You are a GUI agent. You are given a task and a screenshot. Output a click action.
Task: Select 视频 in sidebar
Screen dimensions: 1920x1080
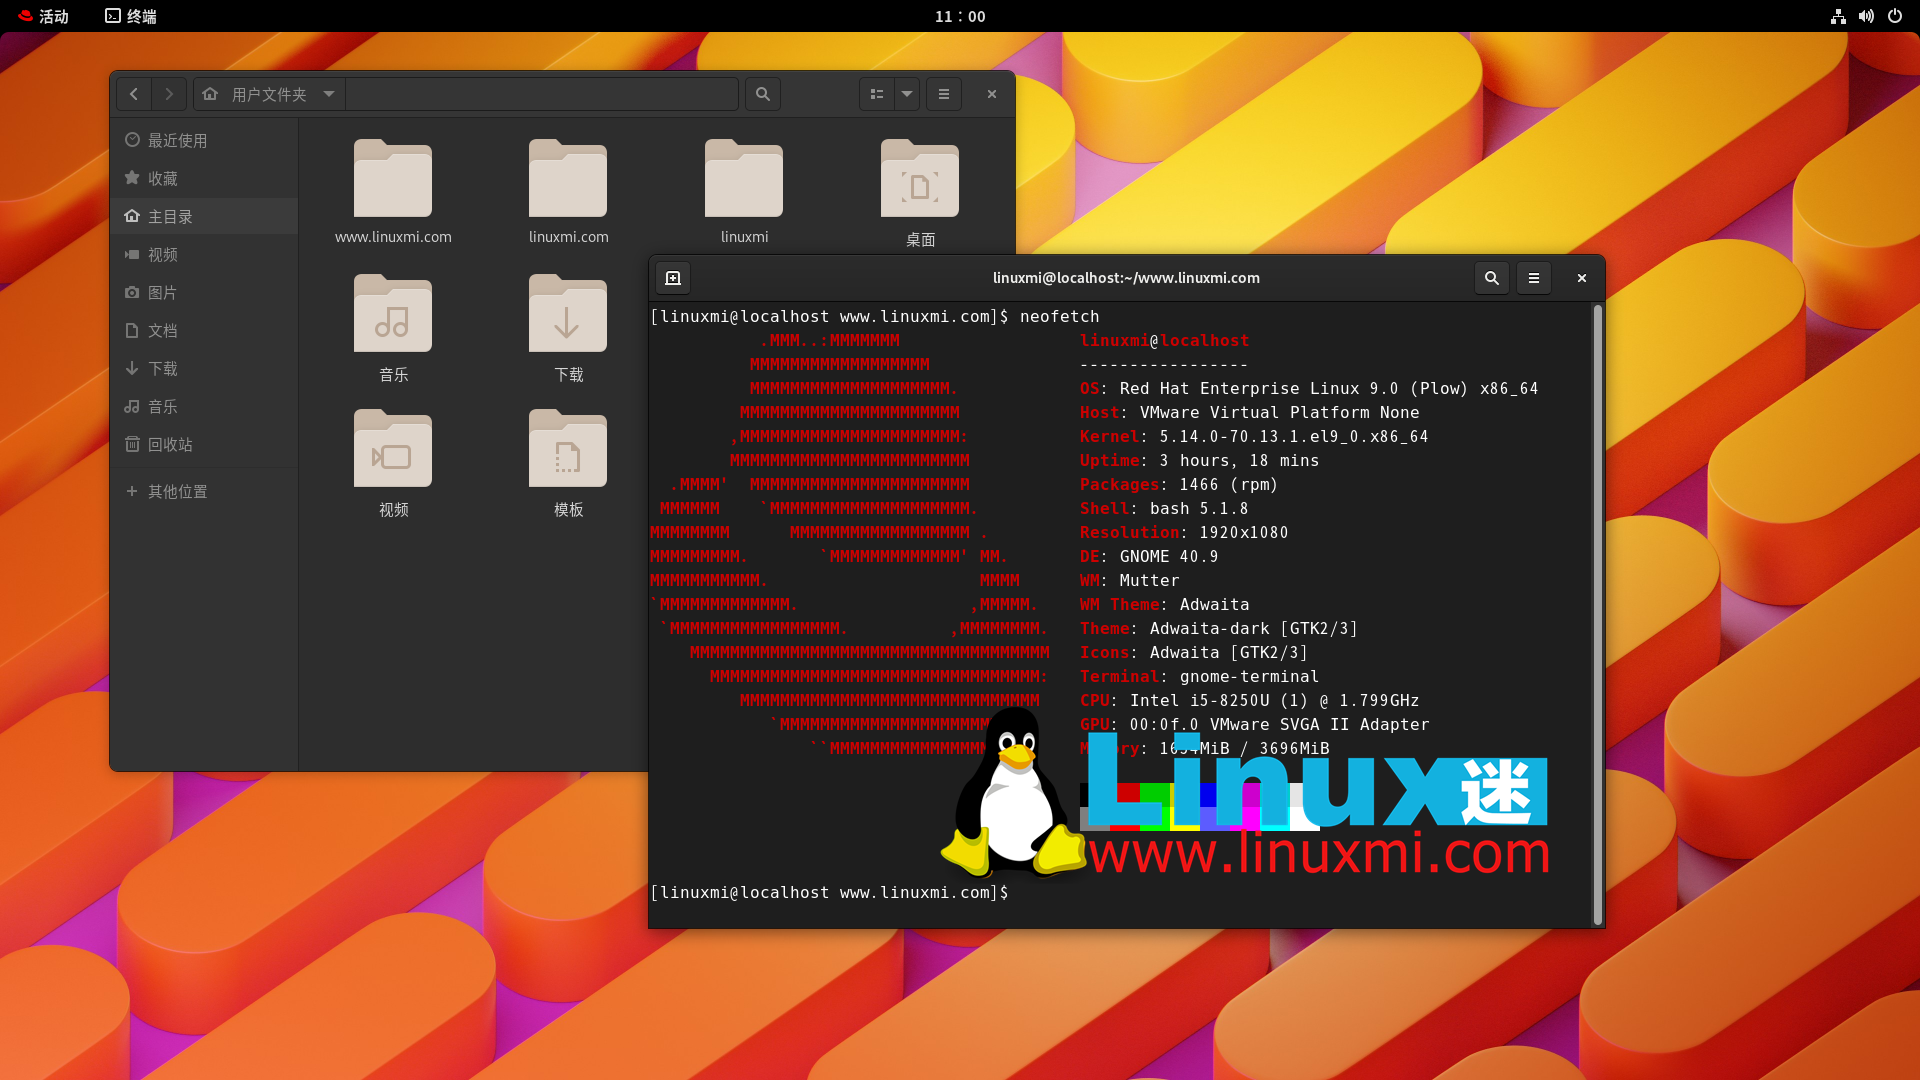pyautogui.click(x=204, y=254)
